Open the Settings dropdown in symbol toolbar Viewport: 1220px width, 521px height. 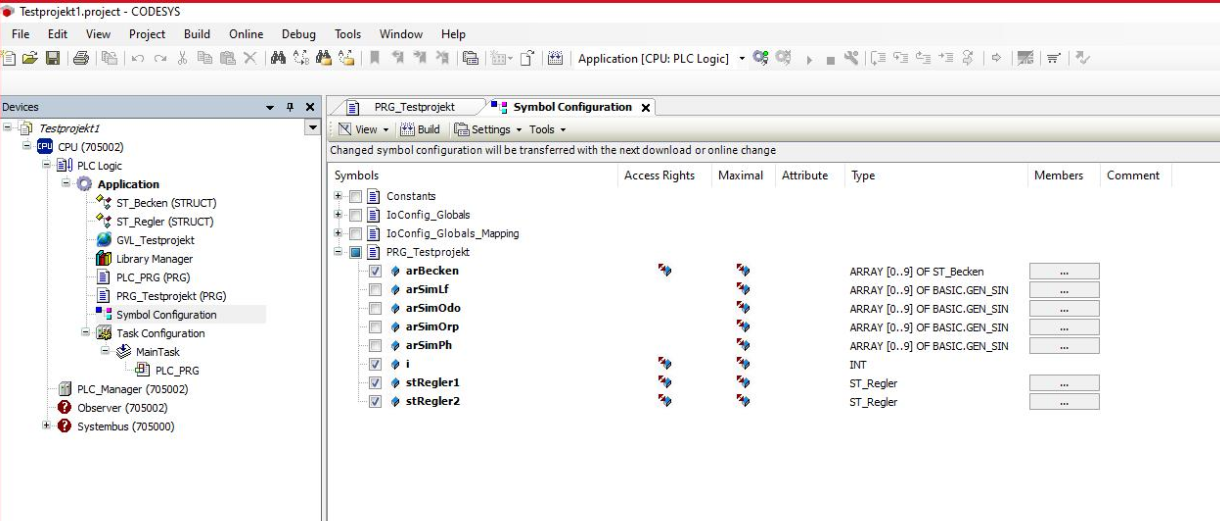490,129
